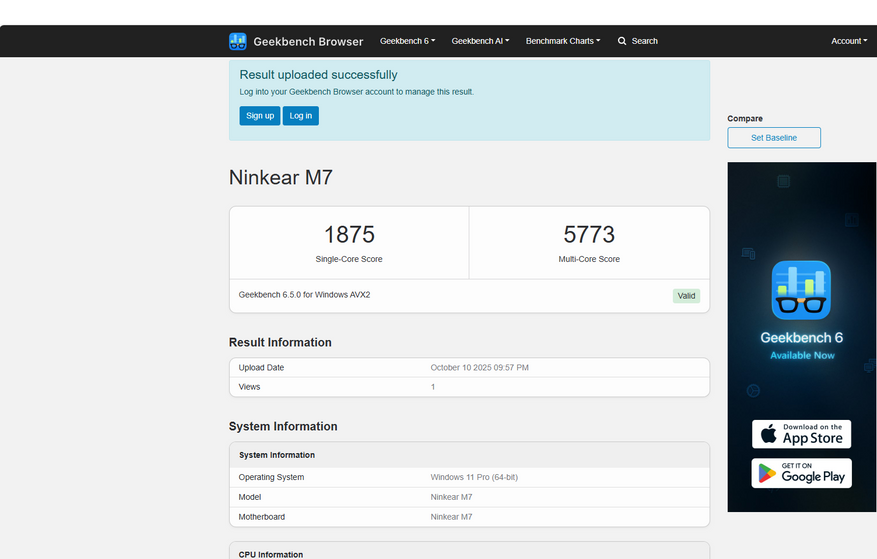Open the Benchmark Charts dropdown
The width and height of the screenshot is (877, 559).
(563, 41)
